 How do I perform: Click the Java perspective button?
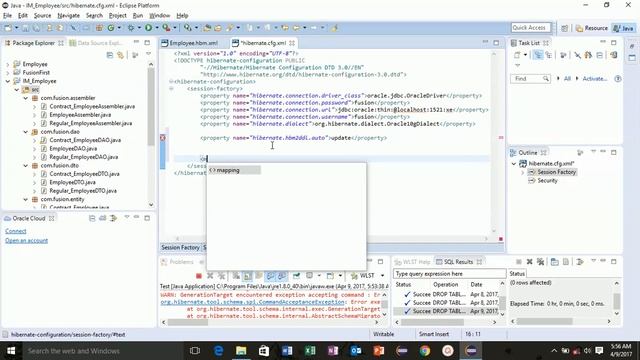[x=624, y=28]
